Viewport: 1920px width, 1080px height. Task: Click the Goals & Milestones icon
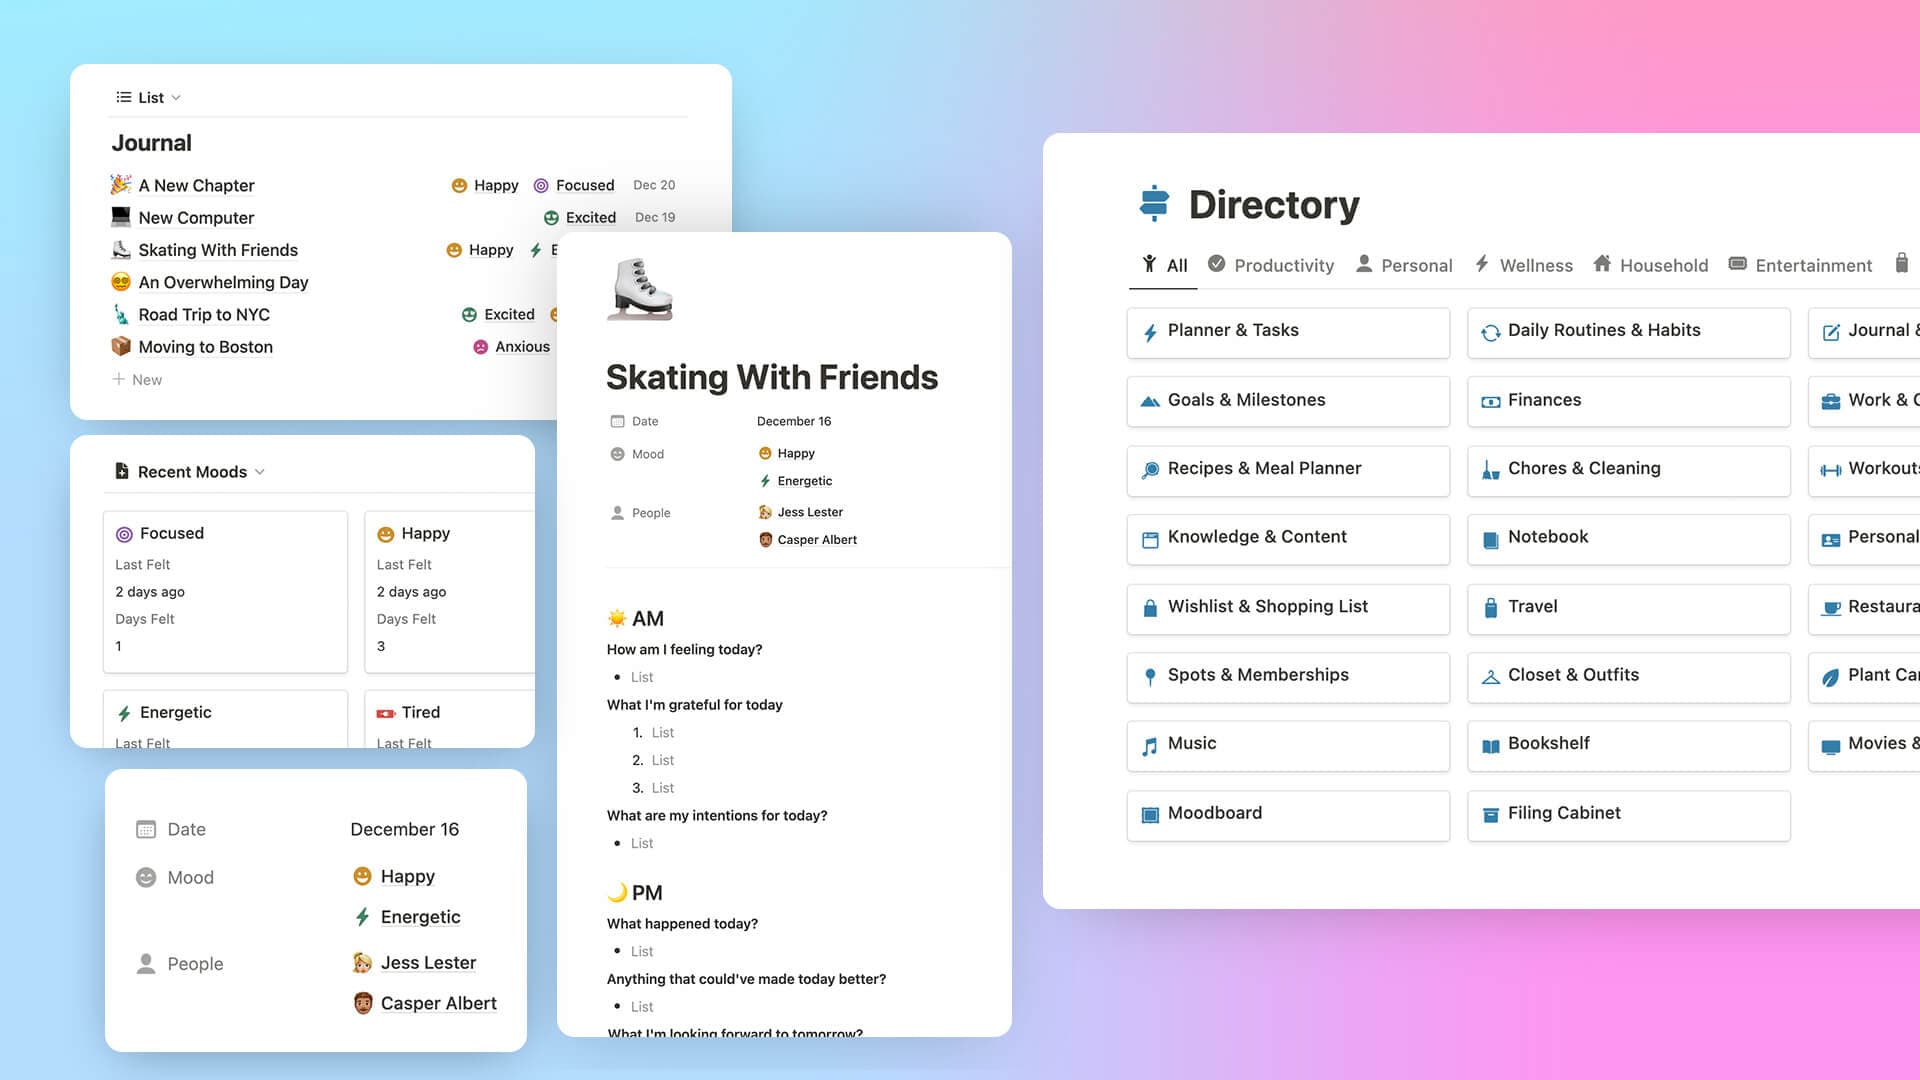pyautogui.click(x=1150, y=400)
